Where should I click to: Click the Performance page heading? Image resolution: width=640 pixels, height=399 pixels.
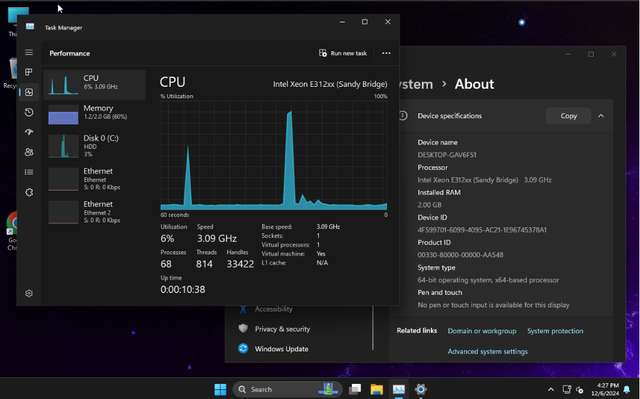pos(70,53)
